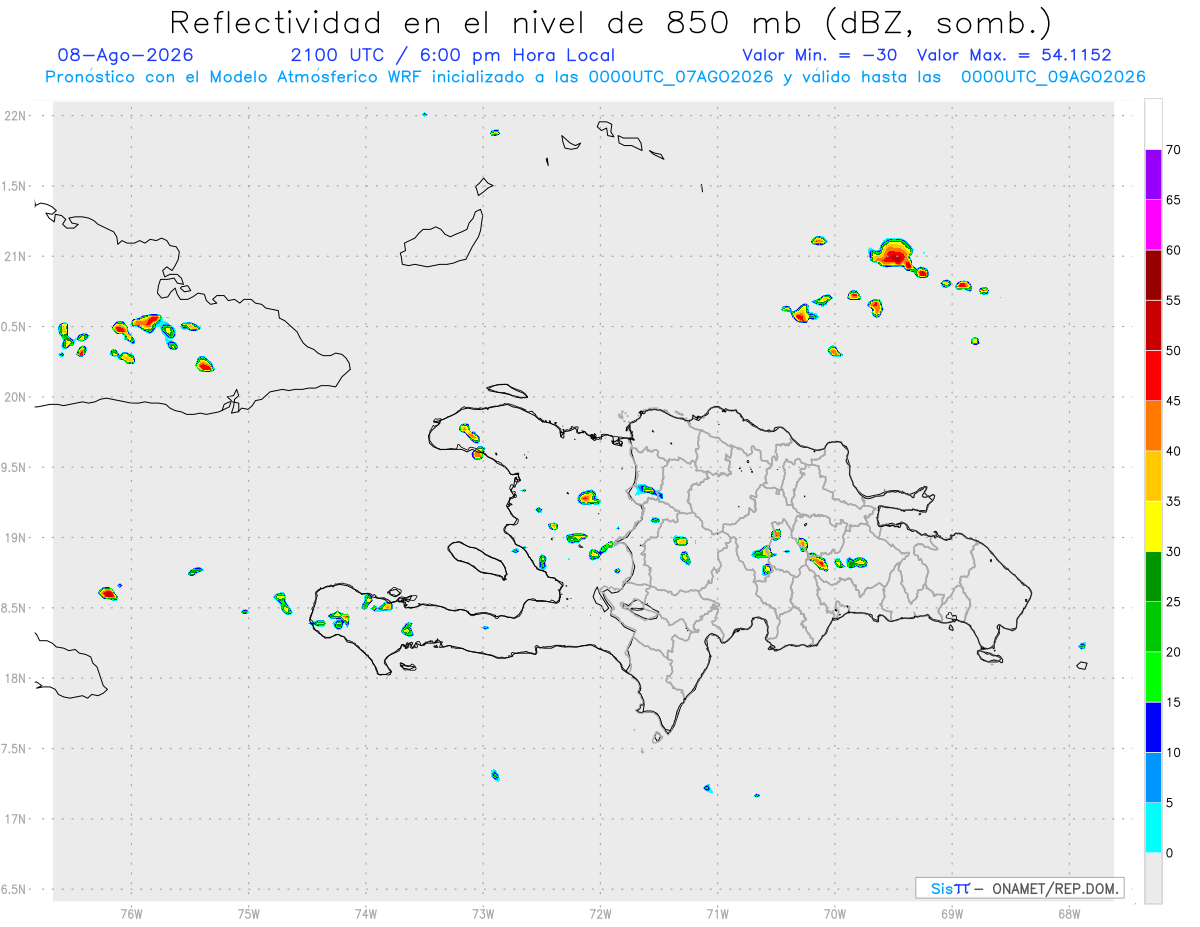Select the dark blue 10–15 dBZ colorbar band
This screenshot has height=927, width=1200.
click(1153, 727)
